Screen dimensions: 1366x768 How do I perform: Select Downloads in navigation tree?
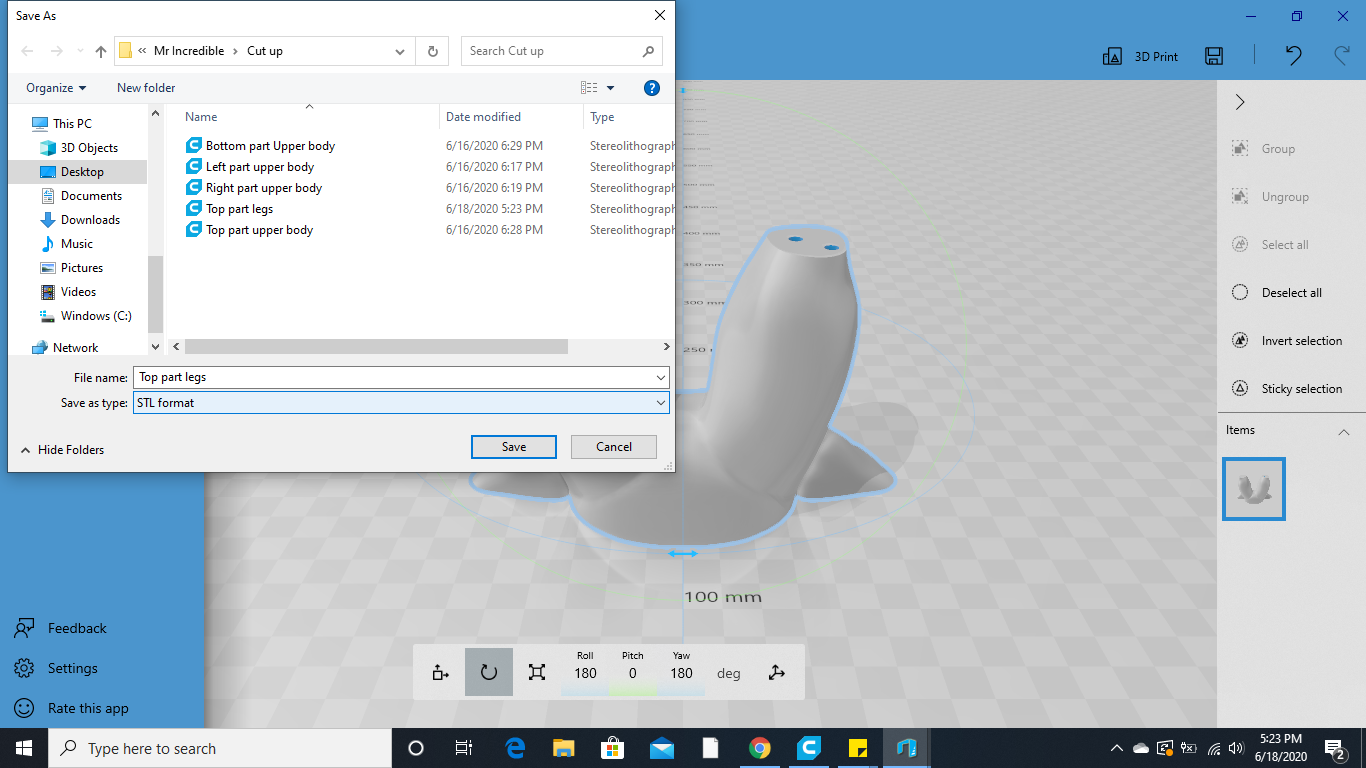coord(90,220)
